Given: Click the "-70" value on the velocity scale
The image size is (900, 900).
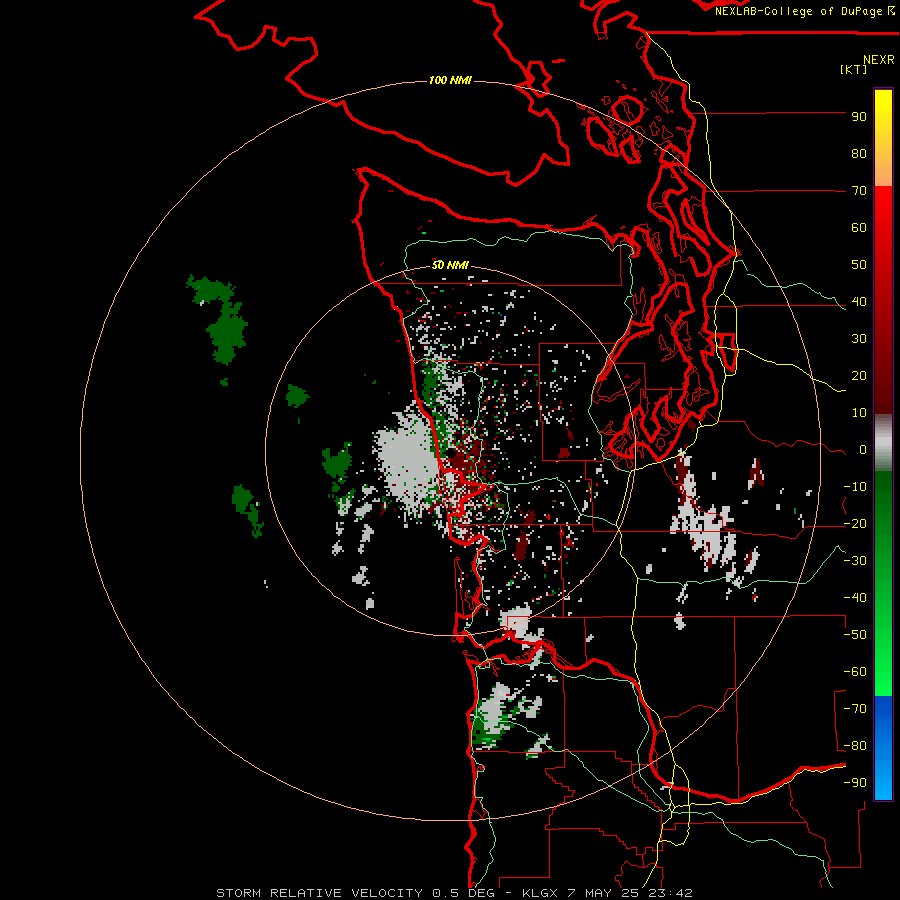Looking at the screenshot, I should coord(855,709).
